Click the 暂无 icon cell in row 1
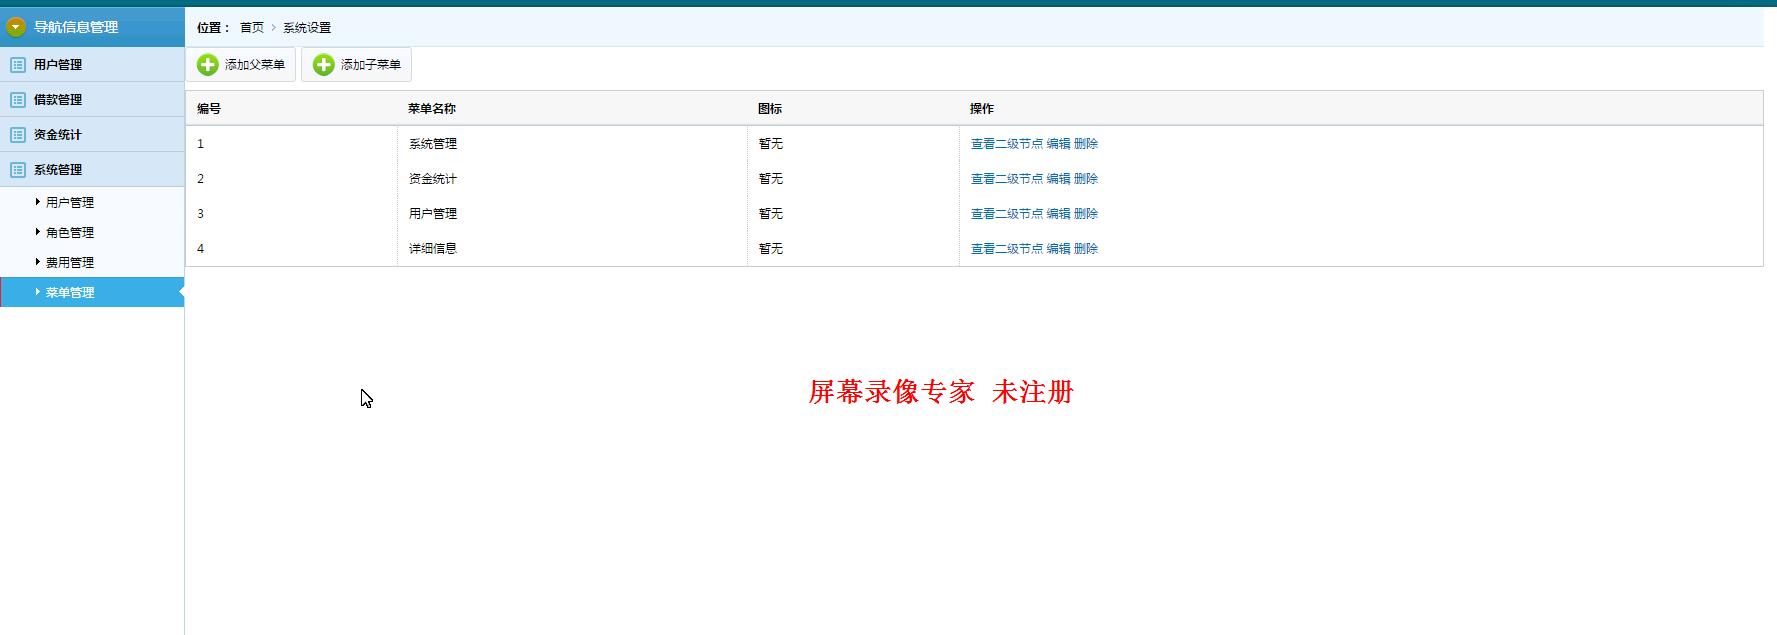This screenshot has width=1777, height=635. click(x=771, y=144)
